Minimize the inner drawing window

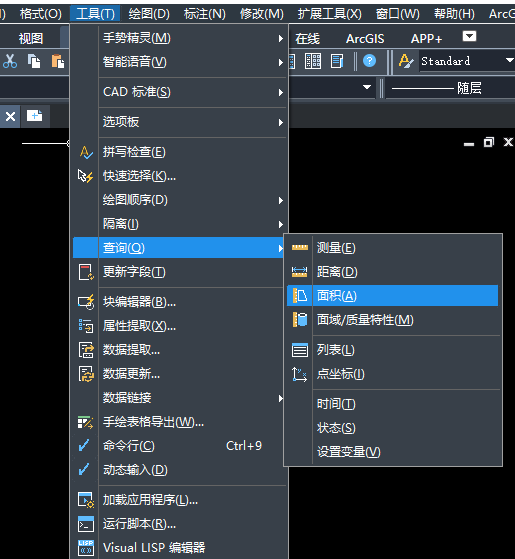[x=469, y=144]
